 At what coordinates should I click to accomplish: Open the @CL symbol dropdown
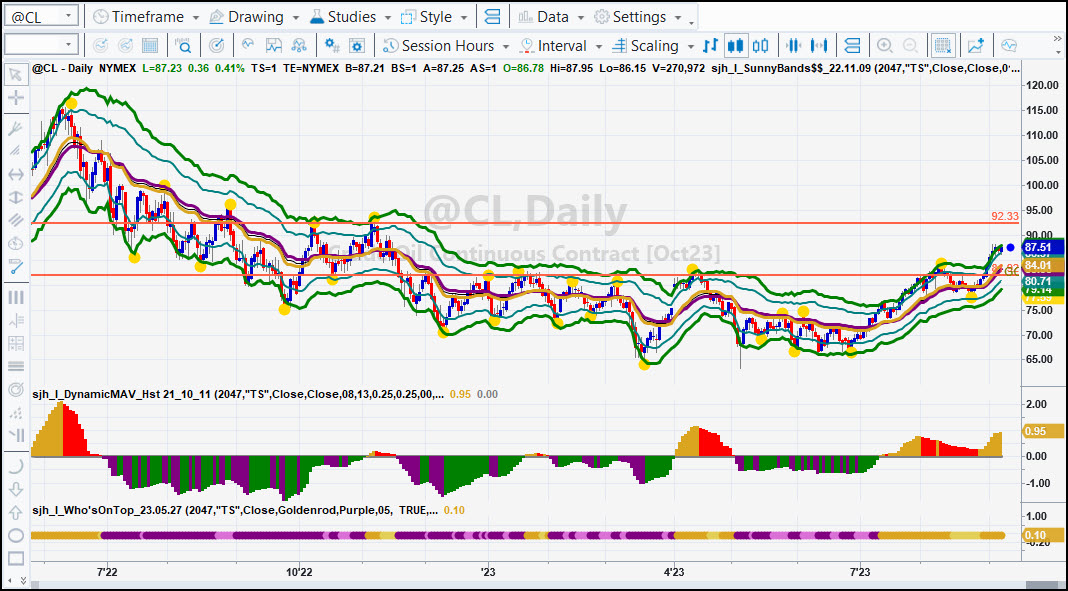(68, 16)
